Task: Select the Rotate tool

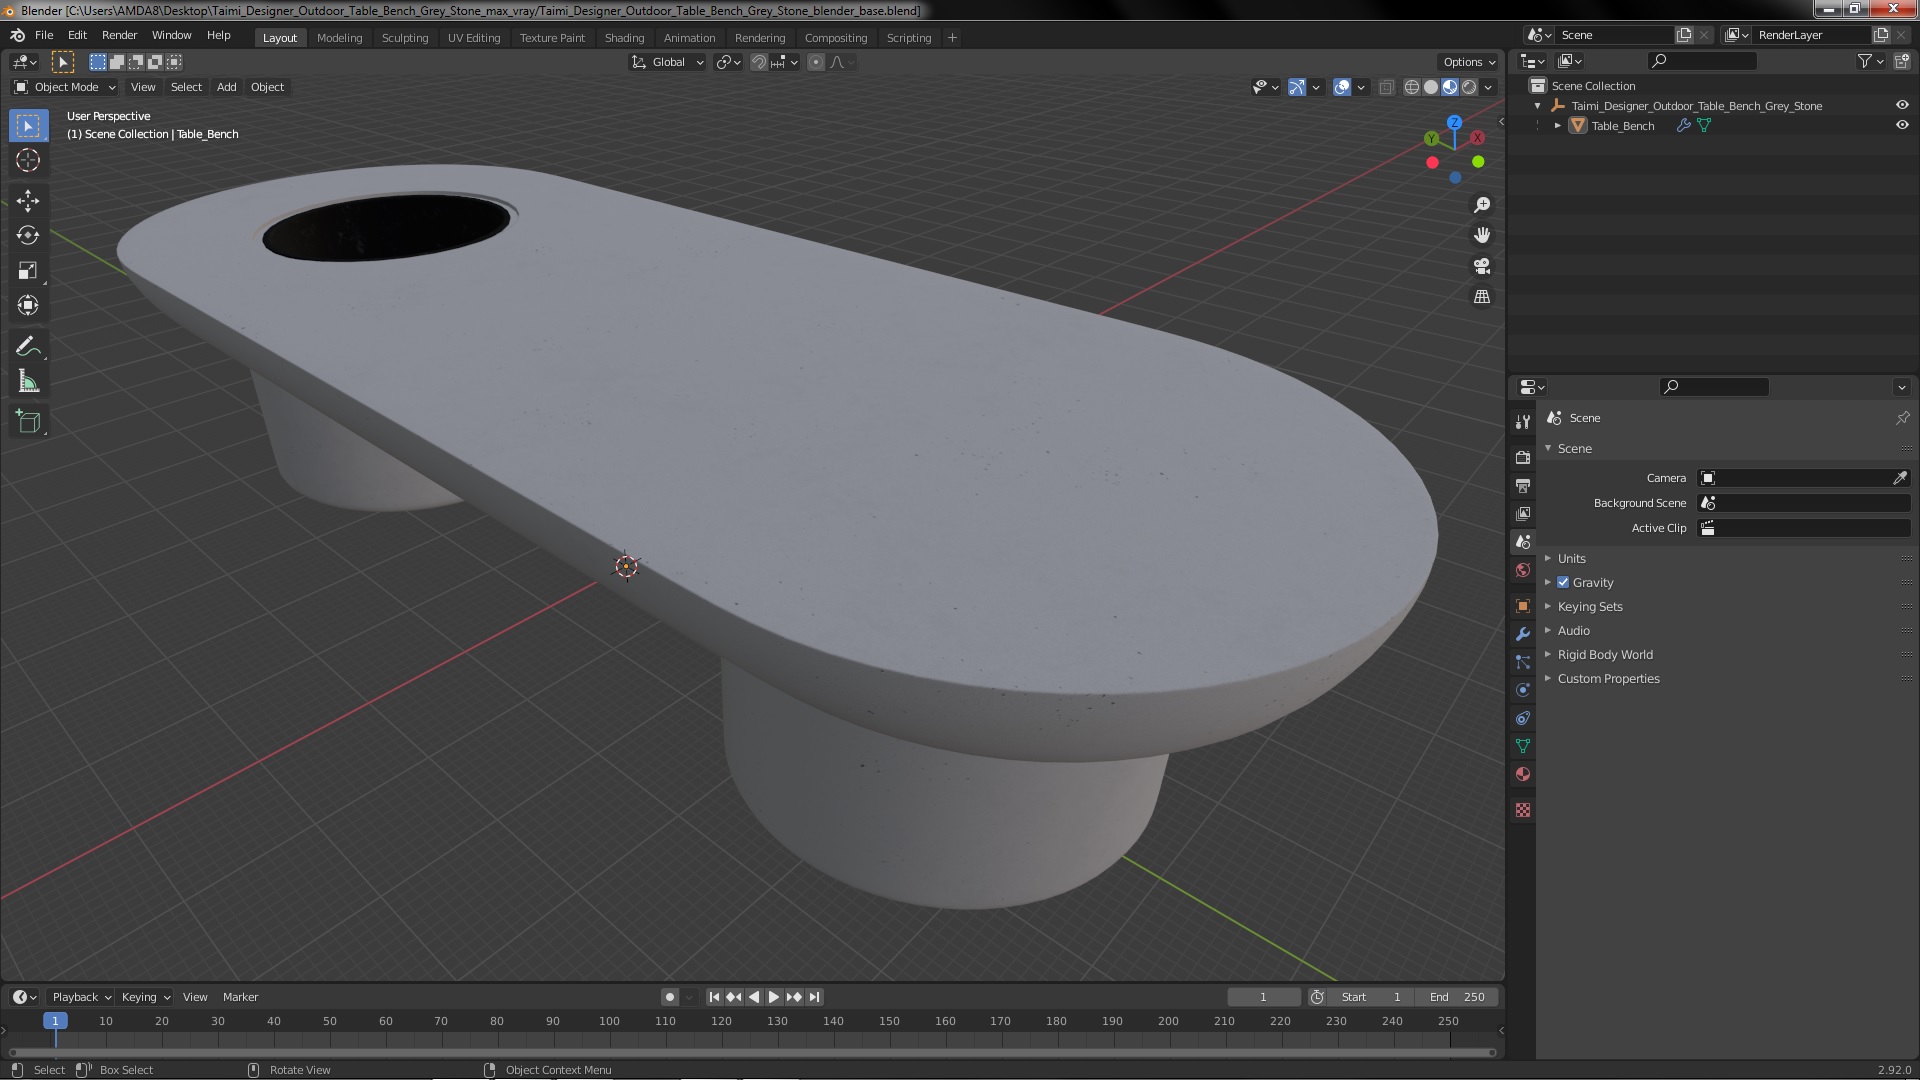Action: click(28, 236)
